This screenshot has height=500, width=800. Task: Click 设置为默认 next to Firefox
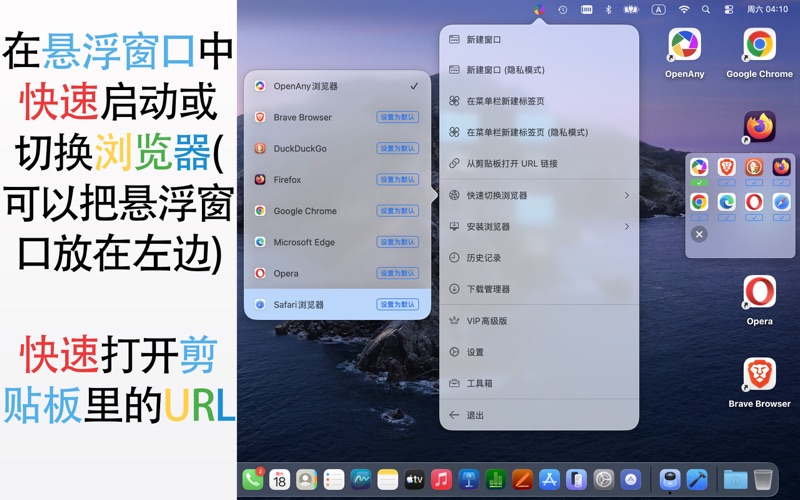pos(397,180)
